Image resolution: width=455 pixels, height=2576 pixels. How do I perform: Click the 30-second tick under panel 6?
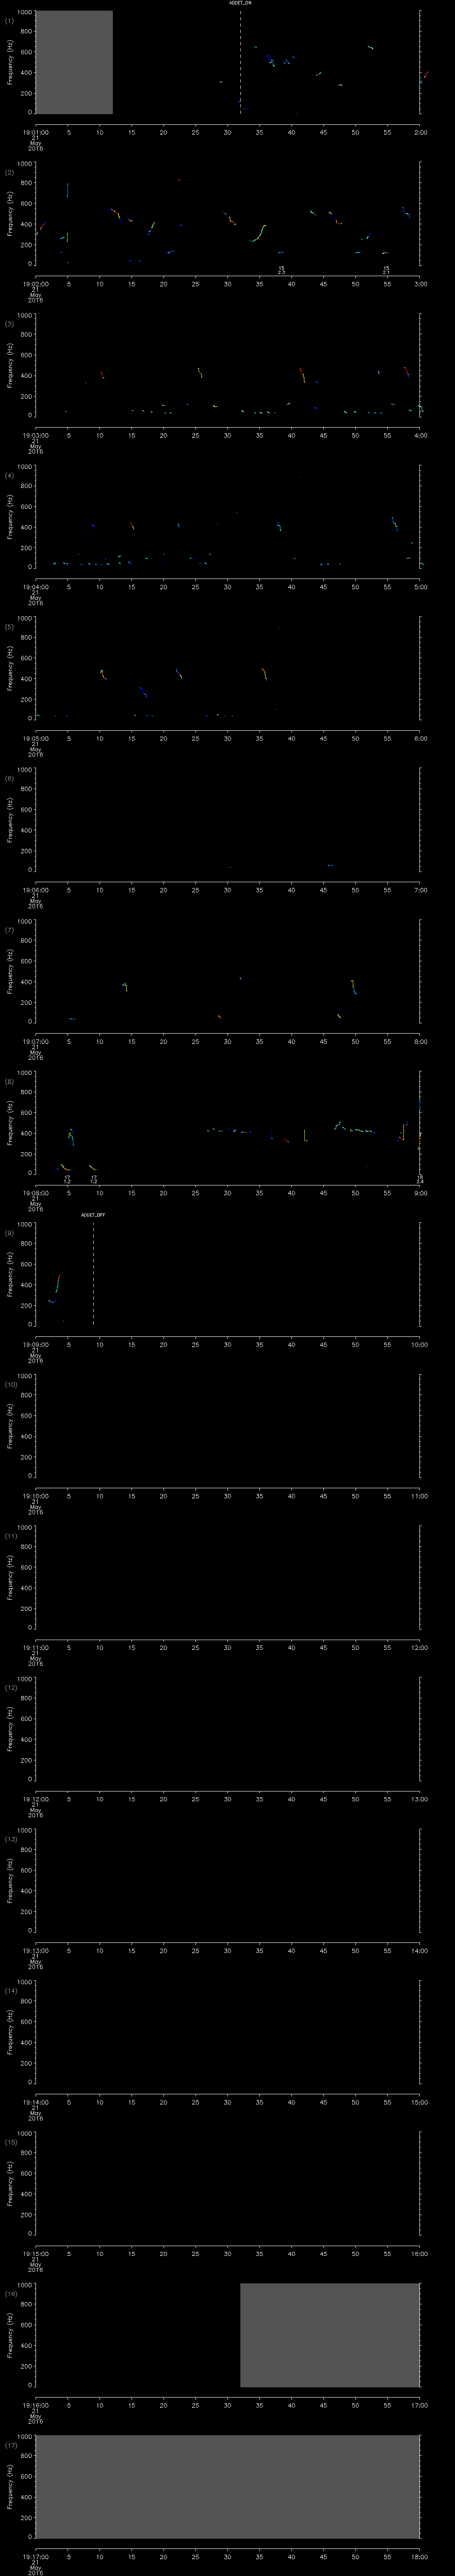(228, 890)
